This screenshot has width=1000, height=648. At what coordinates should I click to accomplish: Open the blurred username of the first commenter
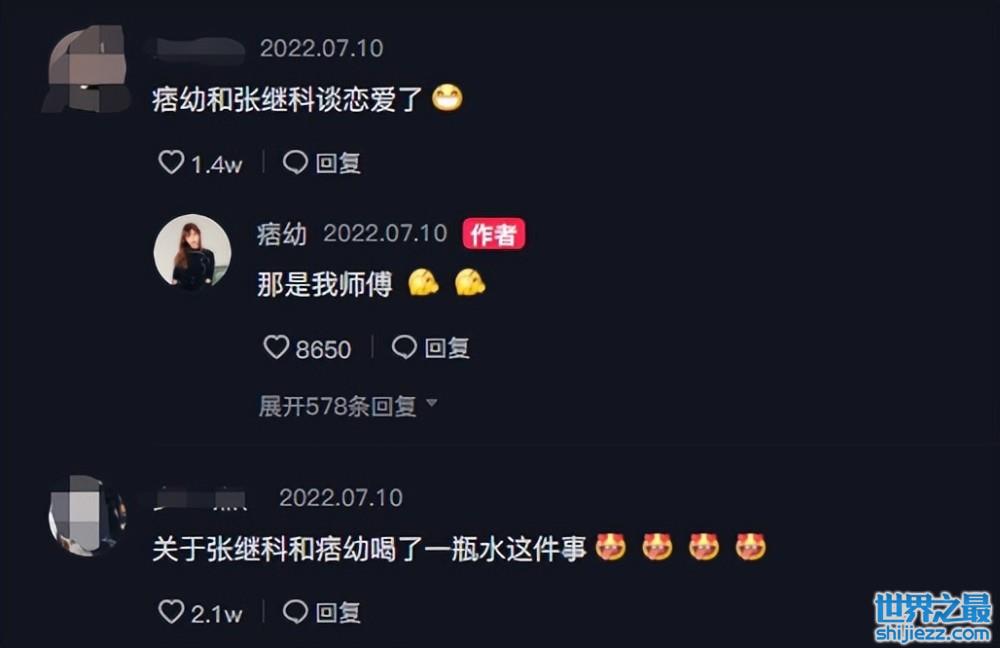pos(198,50)
